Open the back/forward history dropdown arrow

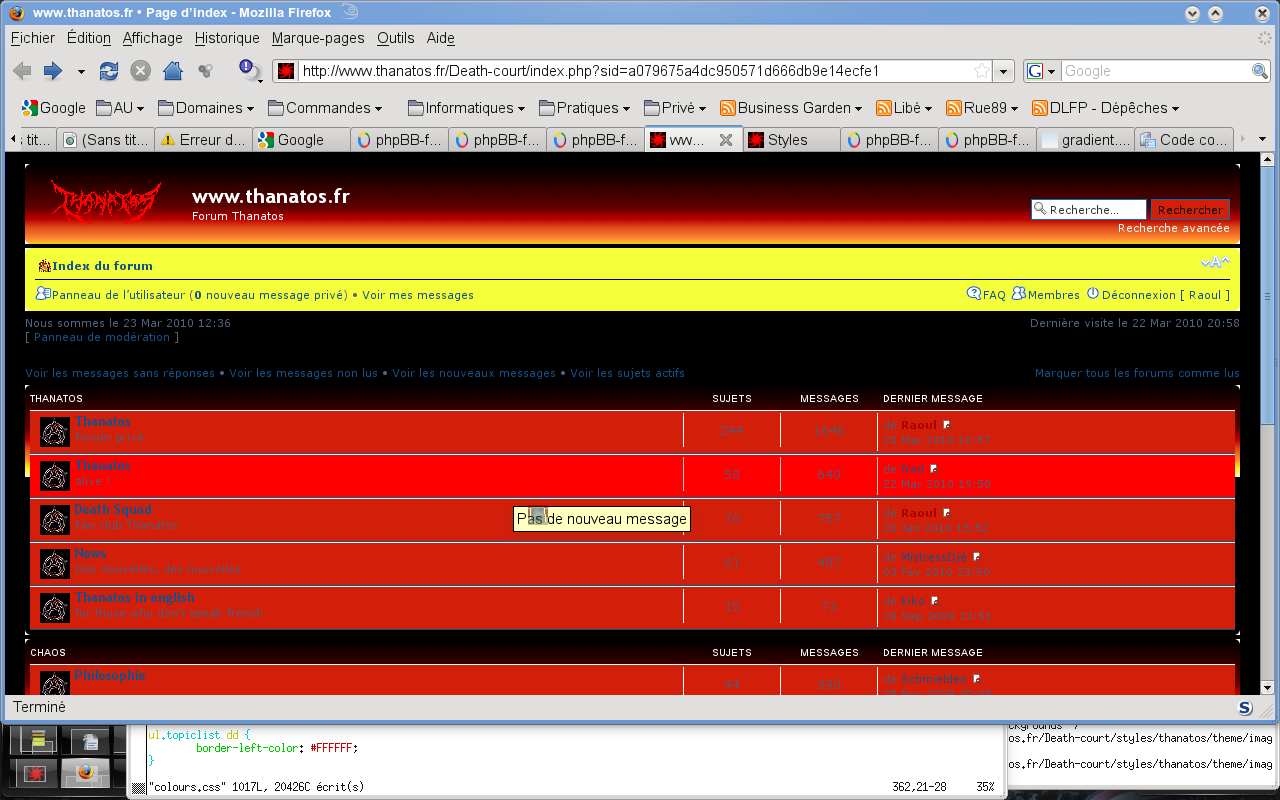coord(81,72)
